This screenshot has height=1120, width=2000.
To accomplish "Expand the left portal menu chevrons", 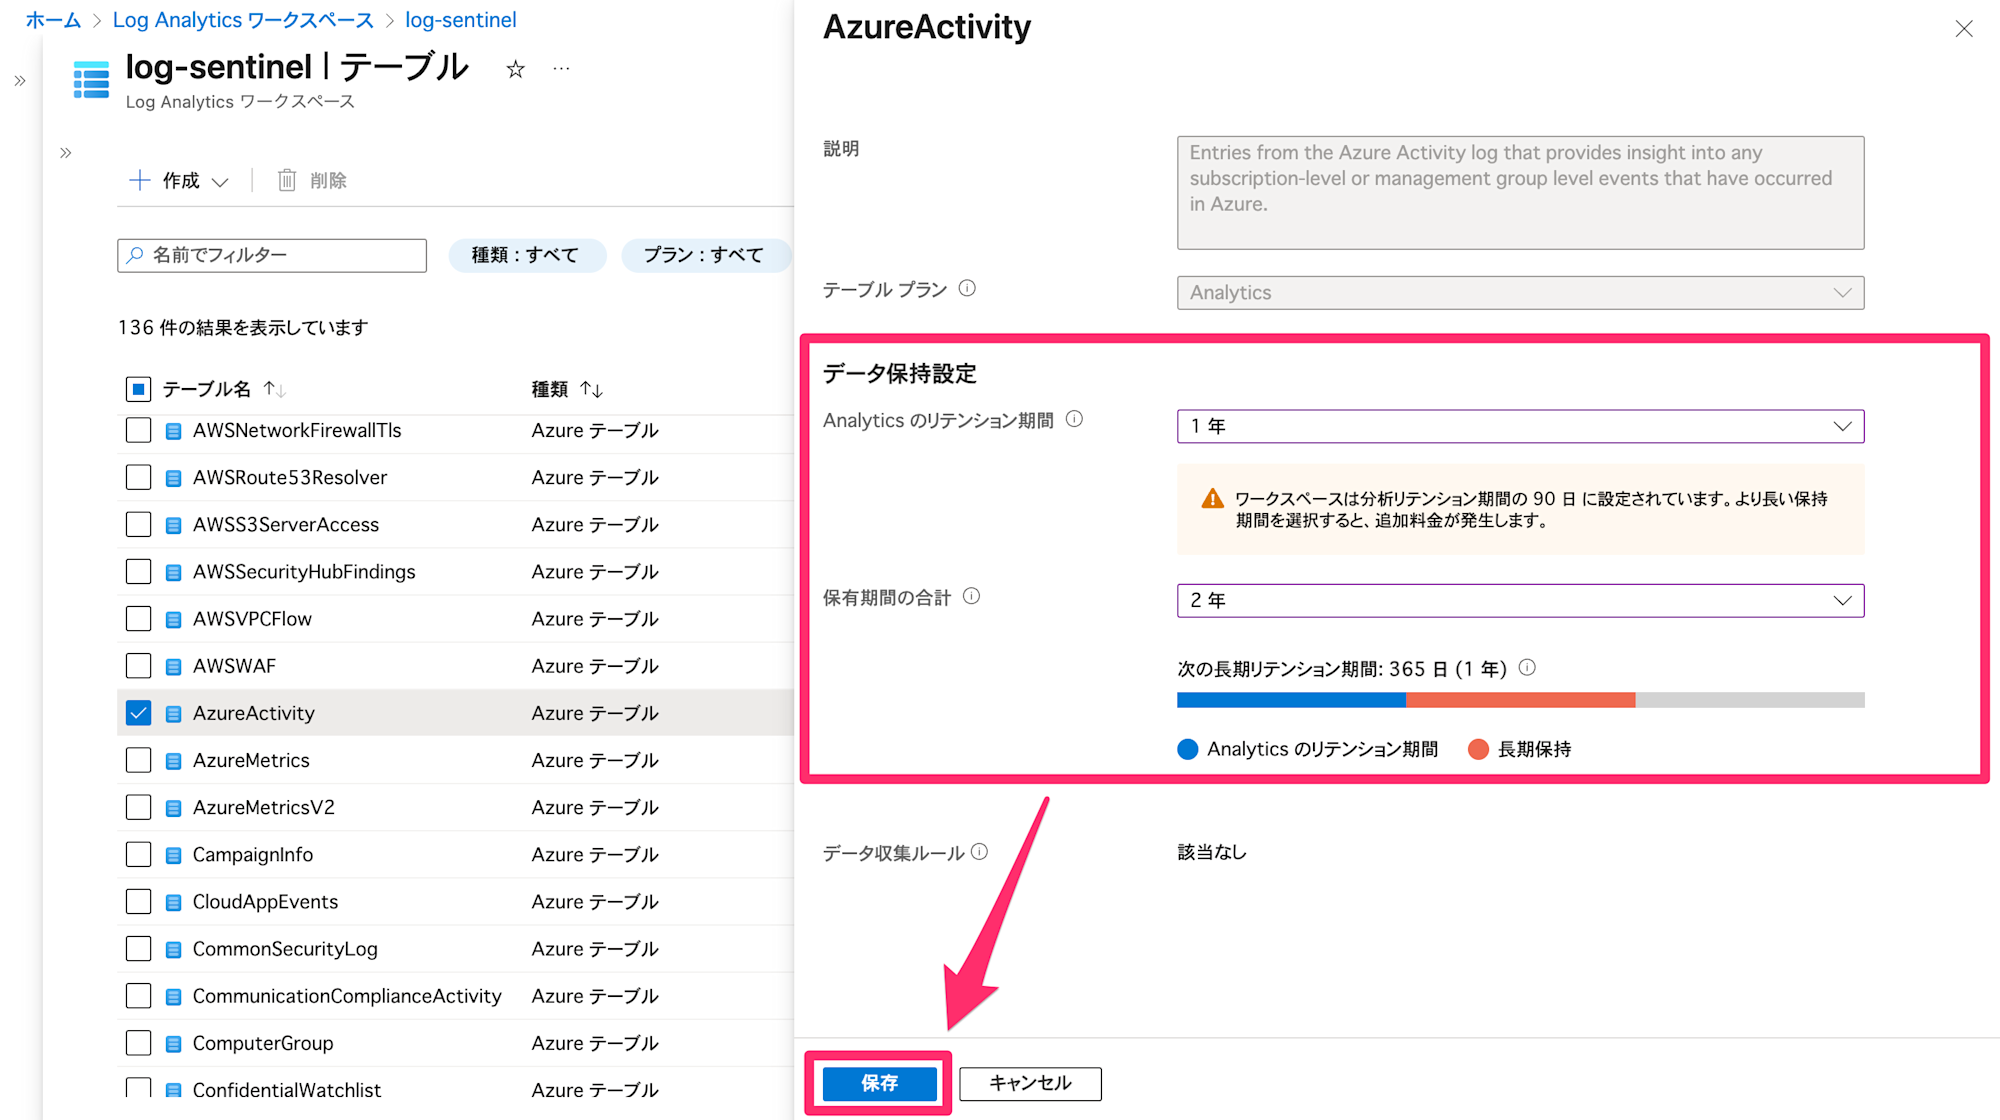I will tap(20, 81).
